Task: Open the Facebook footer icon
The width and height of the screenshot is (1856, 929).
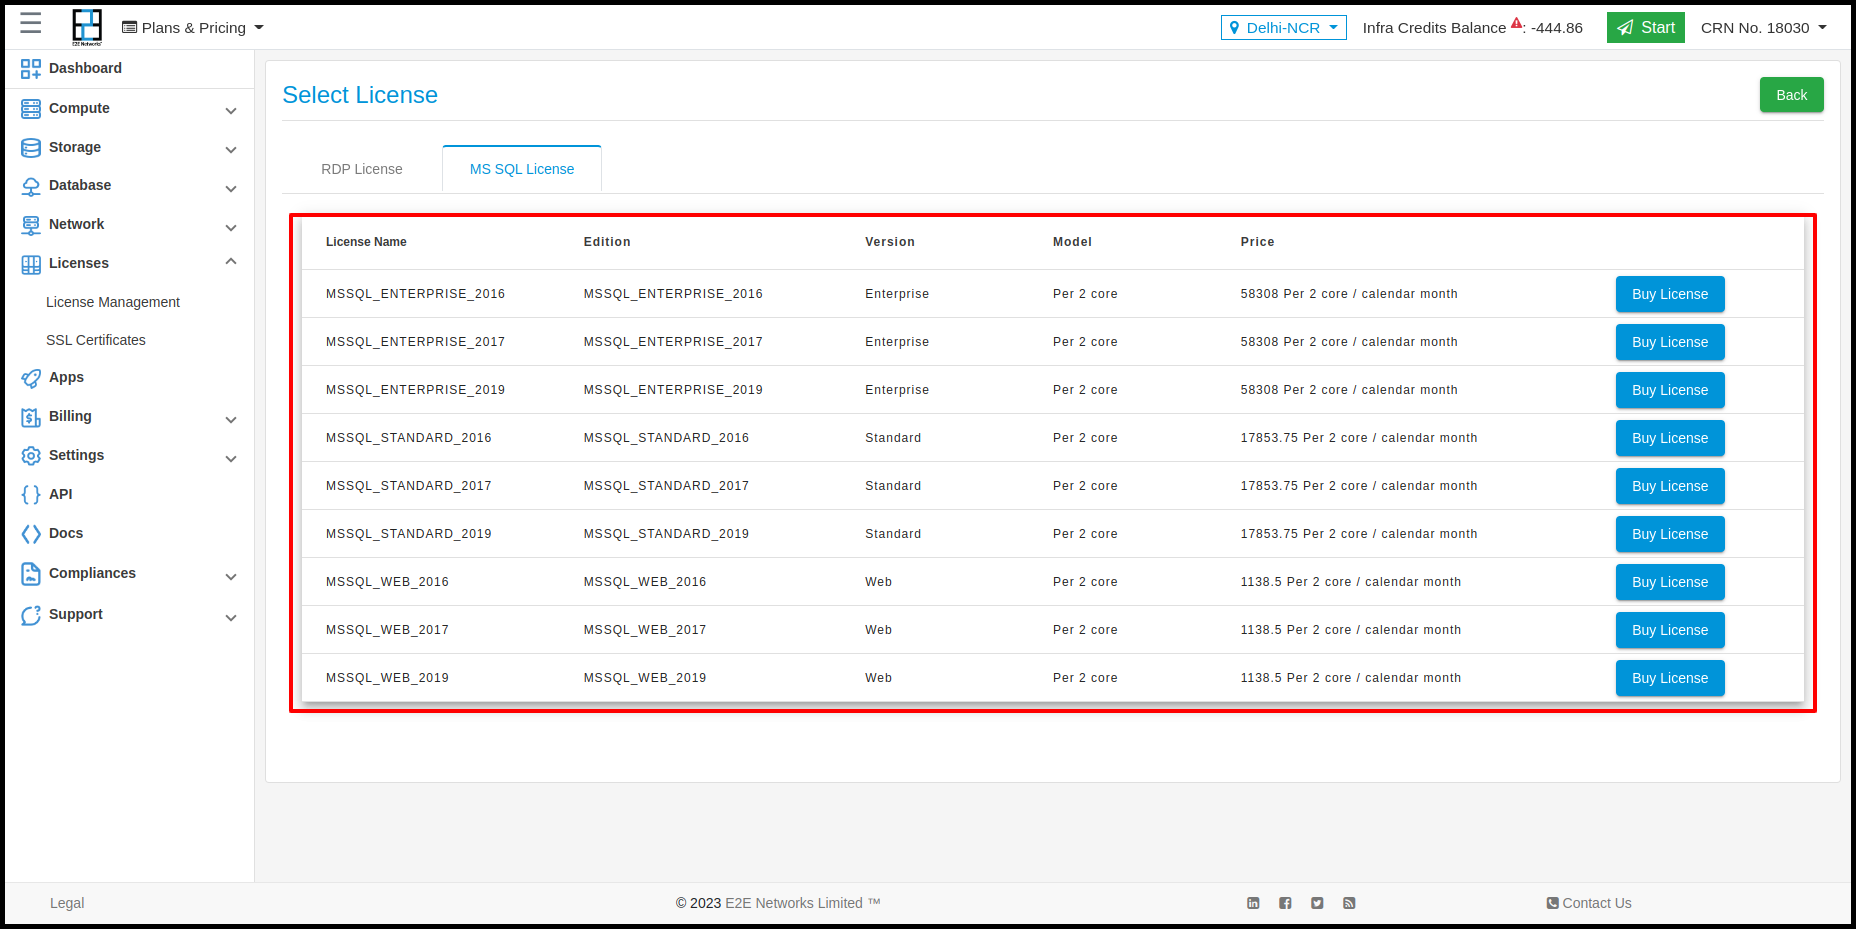Action: click(1285, 903)
